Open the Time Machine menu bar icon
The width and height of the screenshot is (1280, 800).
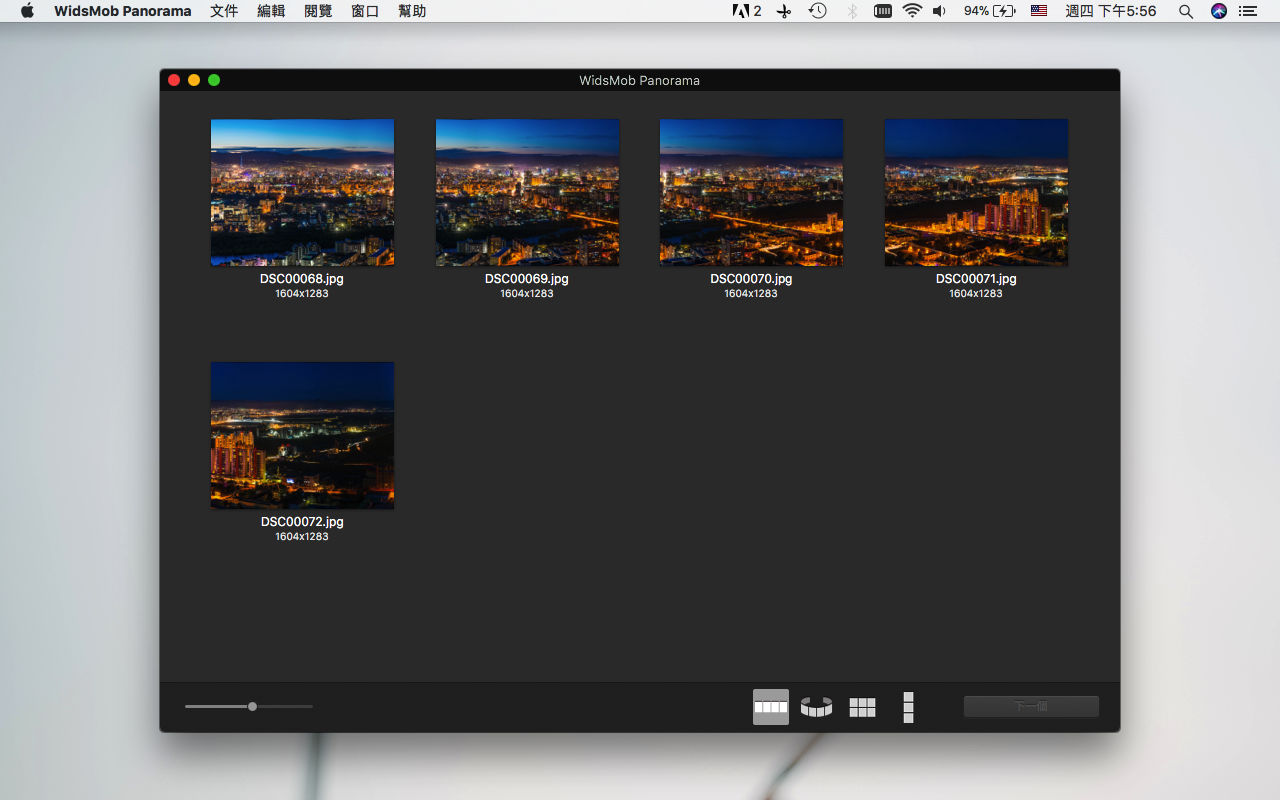click(818, 11)
